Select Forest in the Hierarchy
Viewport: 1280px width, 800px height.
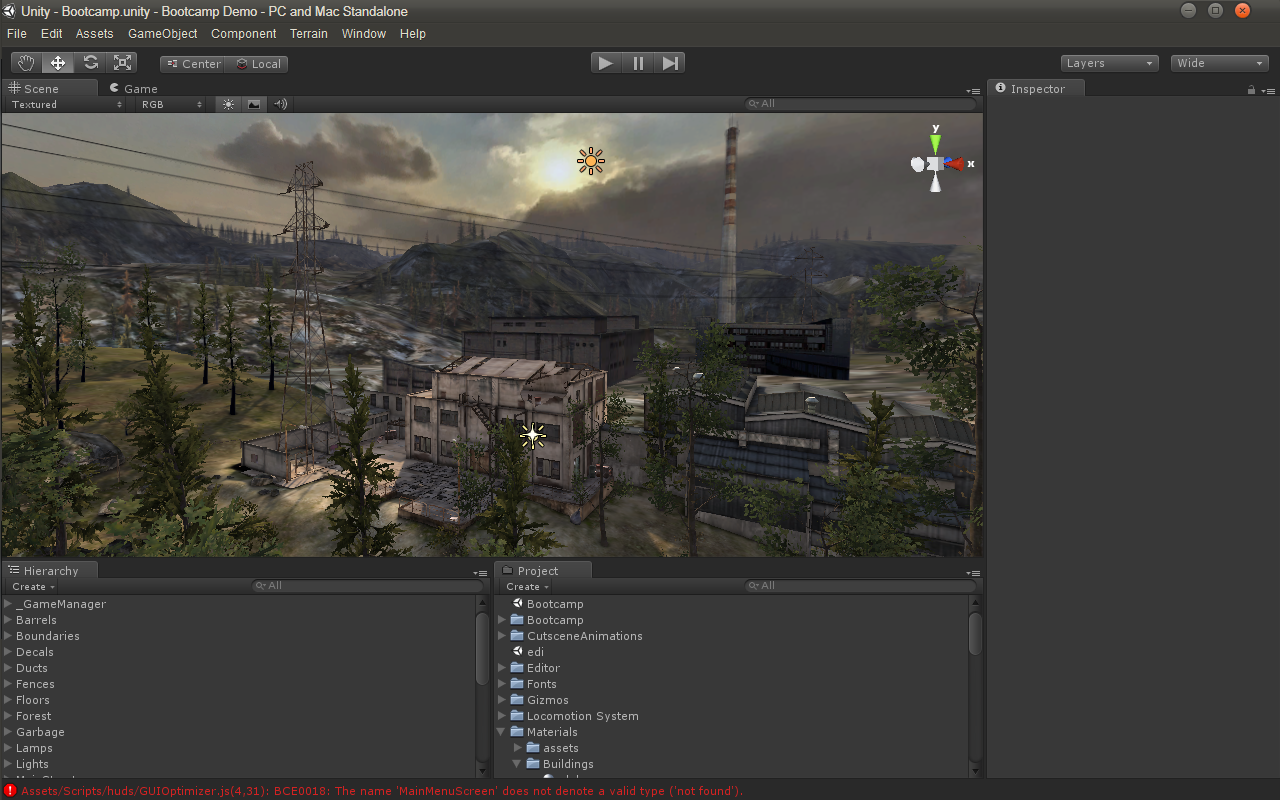(x=34, y=716)
